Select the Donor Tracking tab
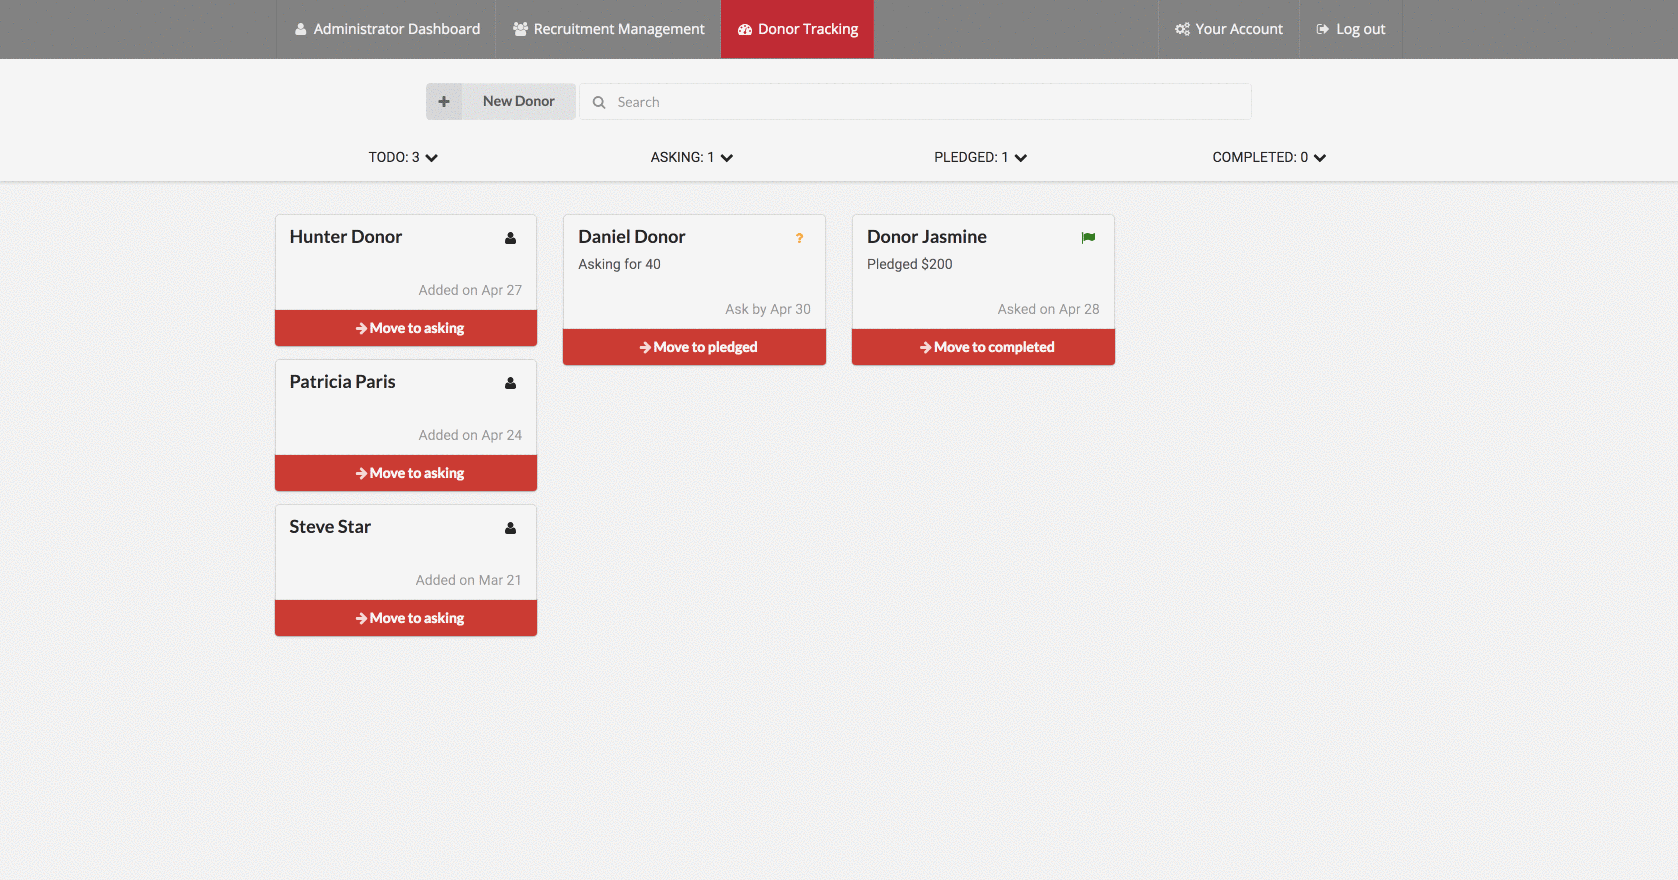 tap(797, 29)
